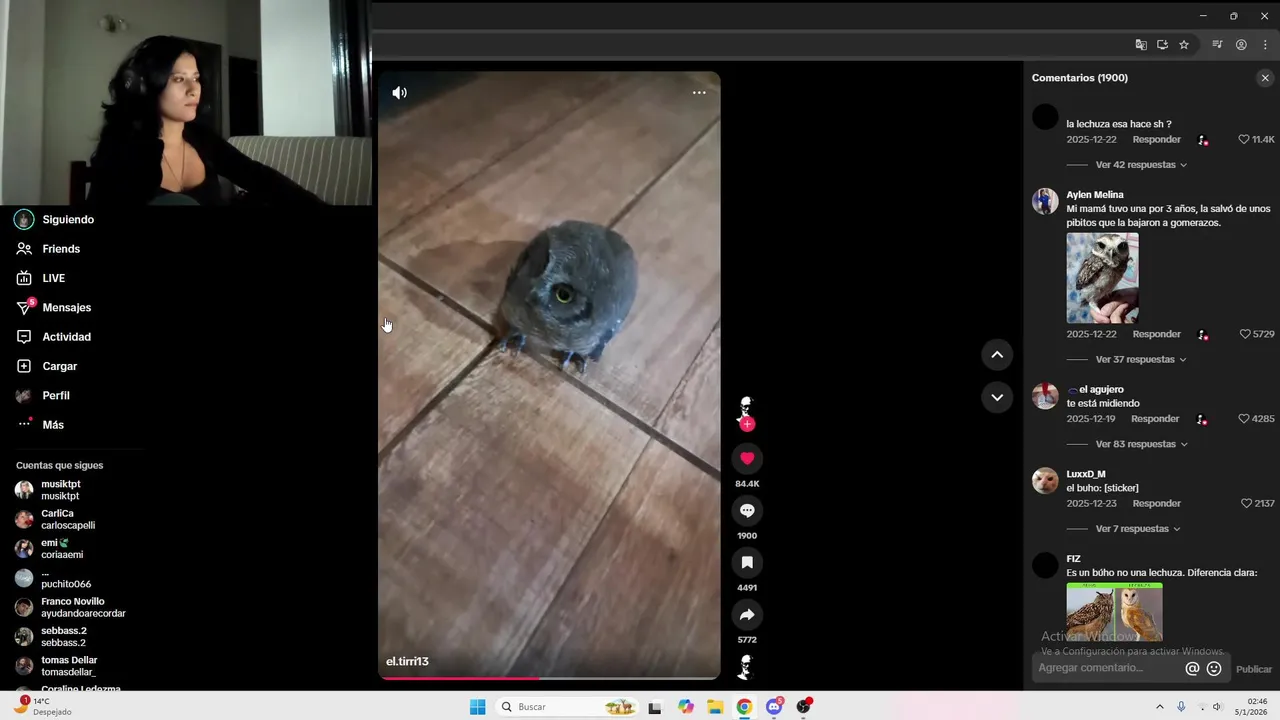
Task: Like LuxxD_M's comment
Action: 1246,504
